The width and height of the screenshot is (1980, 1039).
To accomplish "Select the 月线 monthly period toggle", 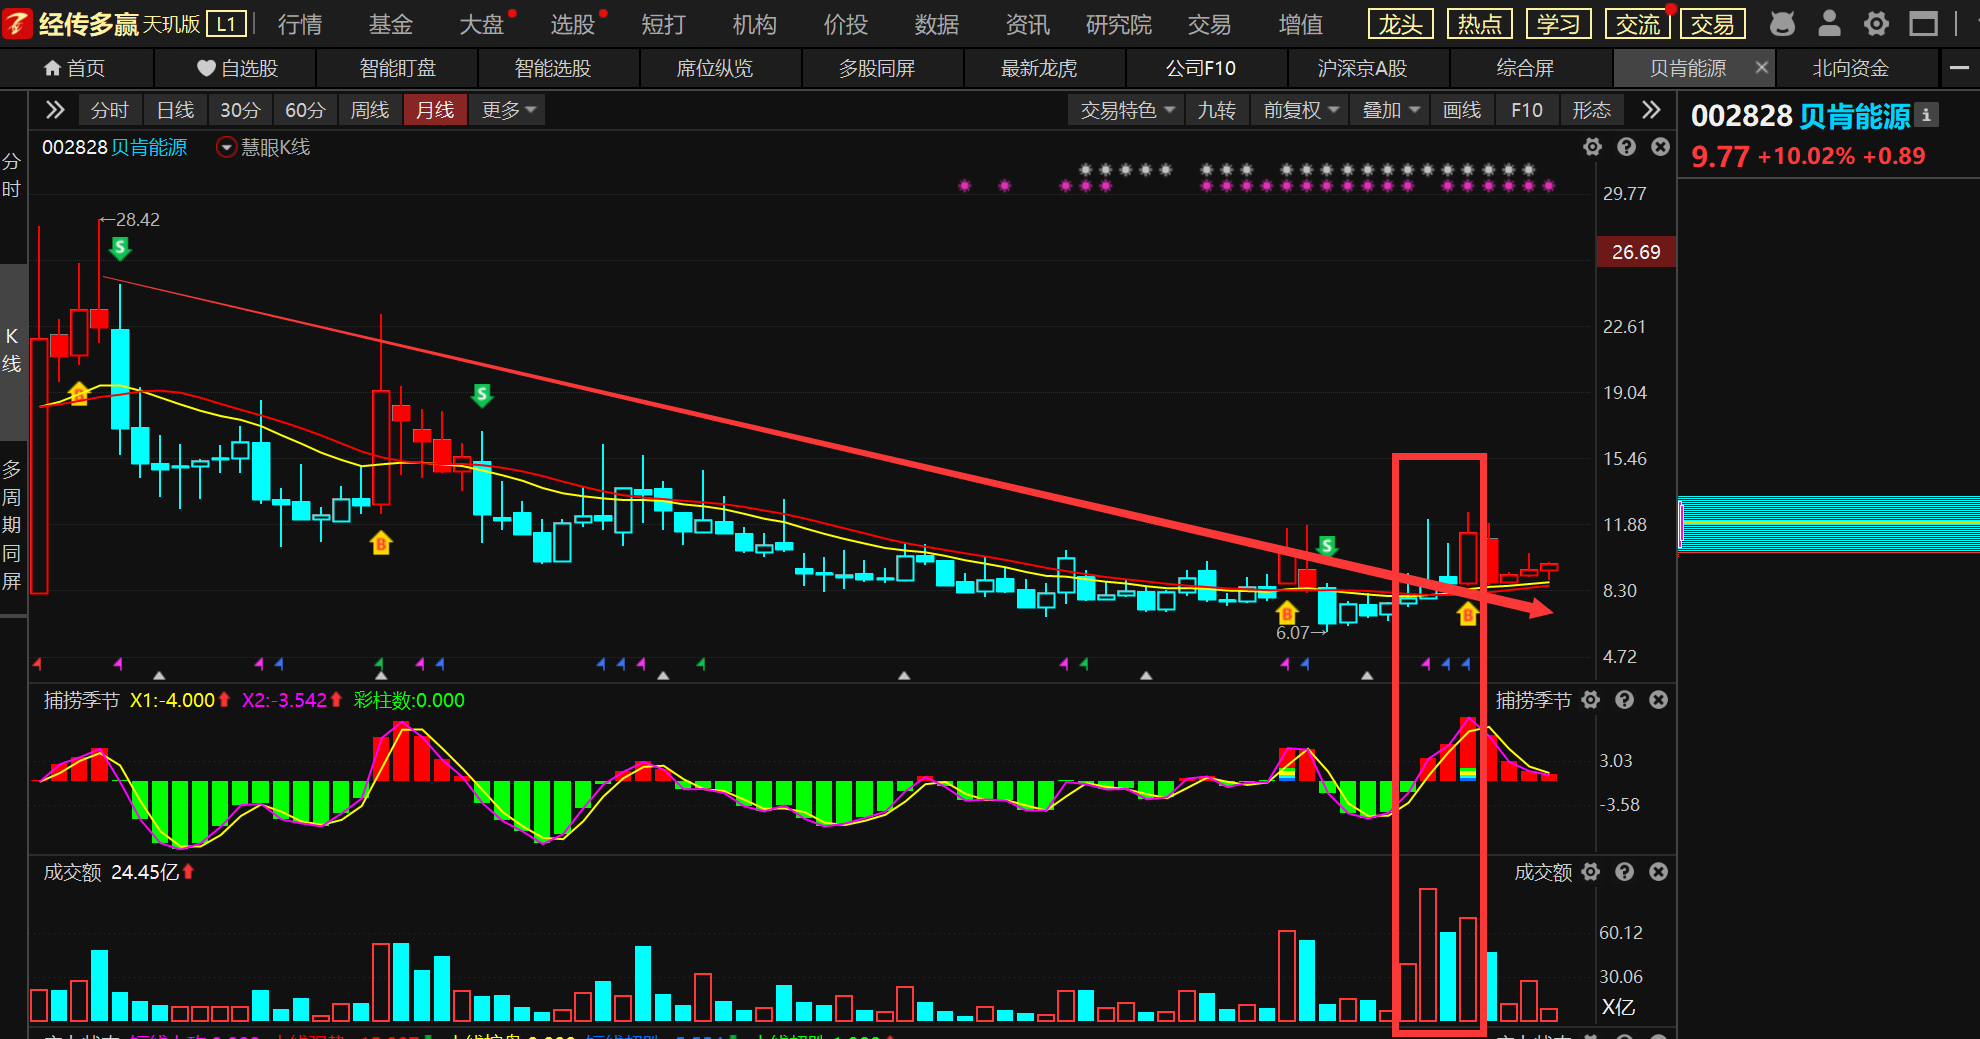I will [x=435, y=110].
